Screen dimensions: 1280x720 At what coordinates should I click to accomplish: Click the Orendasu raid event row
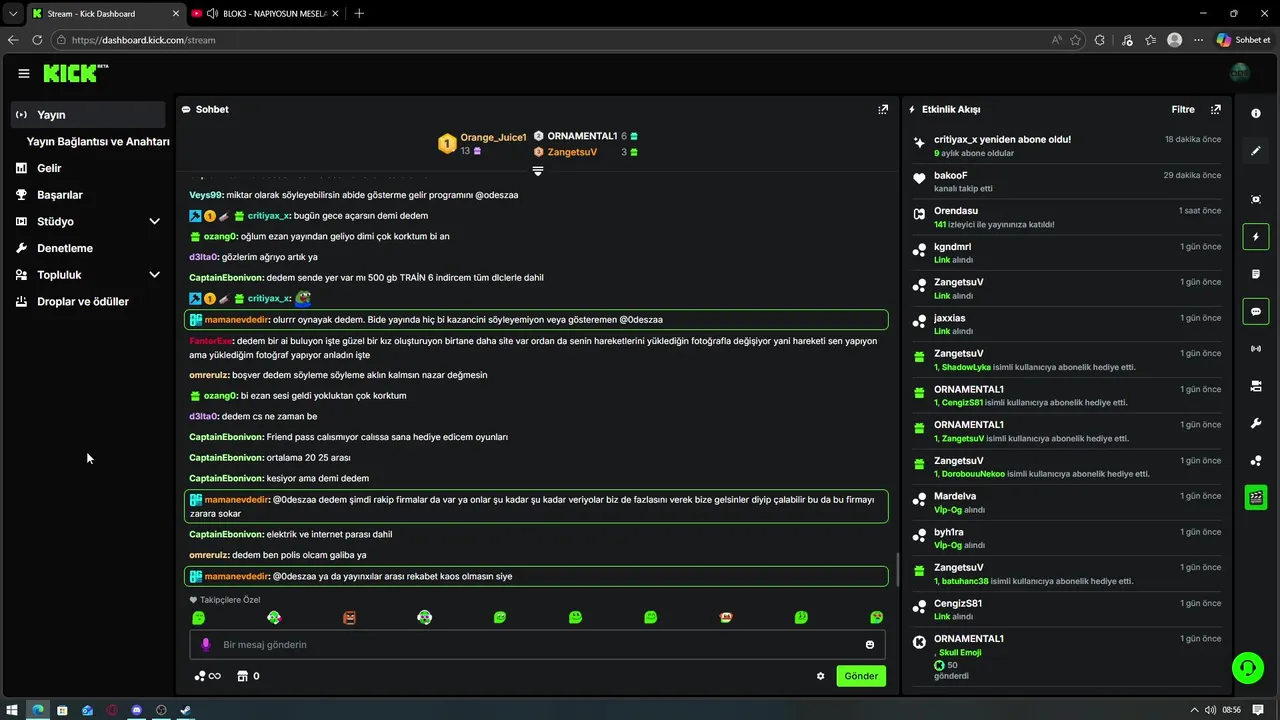tap(1066, 217)
